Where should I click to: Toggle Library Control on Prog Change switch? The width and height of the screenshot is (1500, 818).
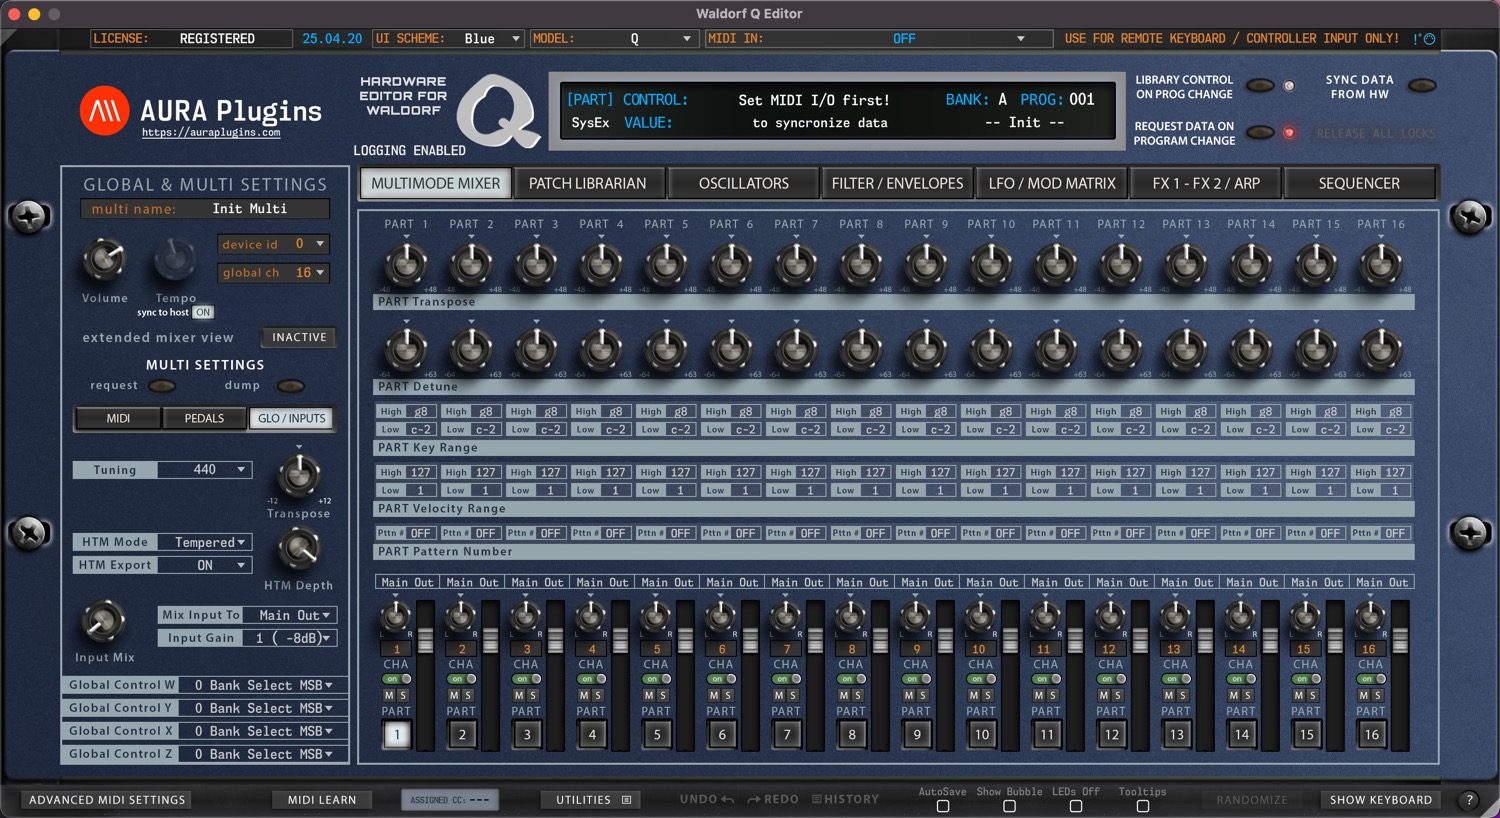pyautogui.click(x=1260, y=86)
